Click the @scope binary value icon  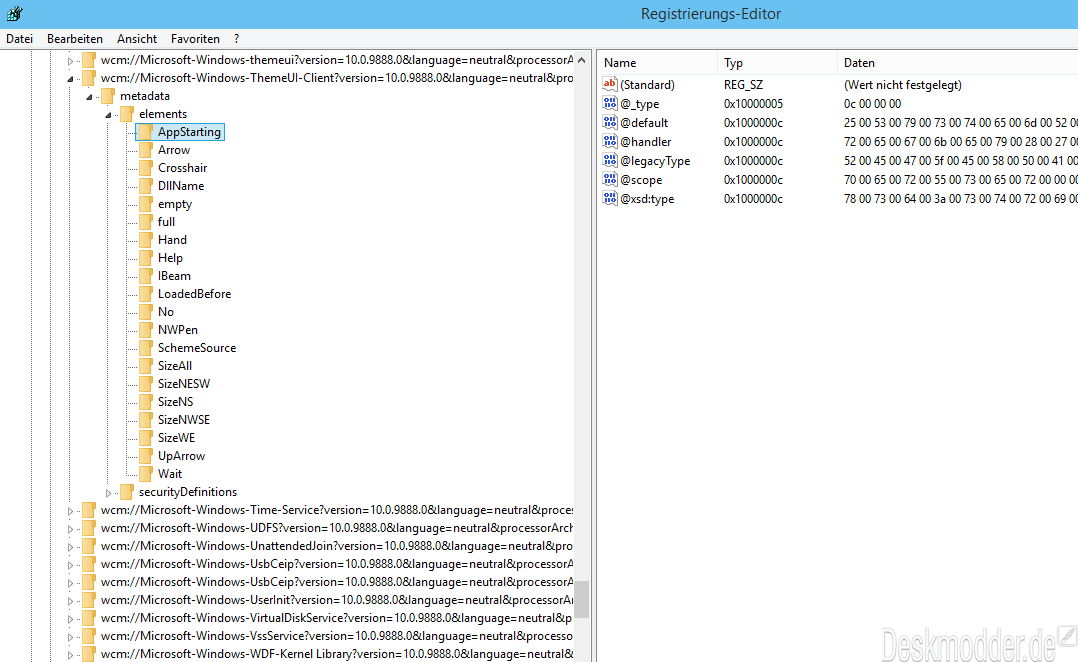610,179
